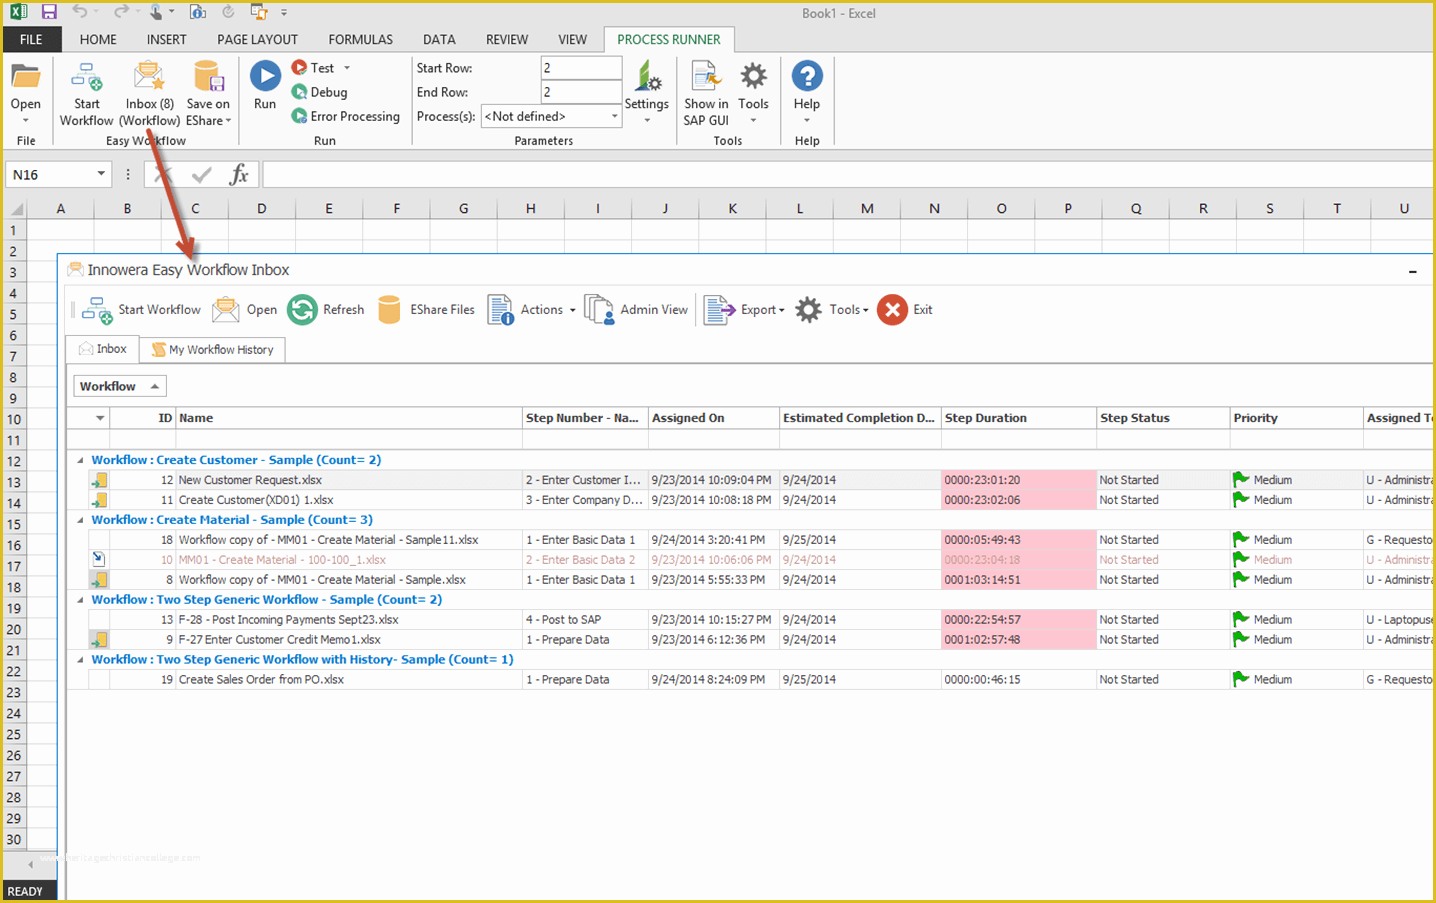
Task: Click the blue Run play icon
Action: click(x=265, y=76)
